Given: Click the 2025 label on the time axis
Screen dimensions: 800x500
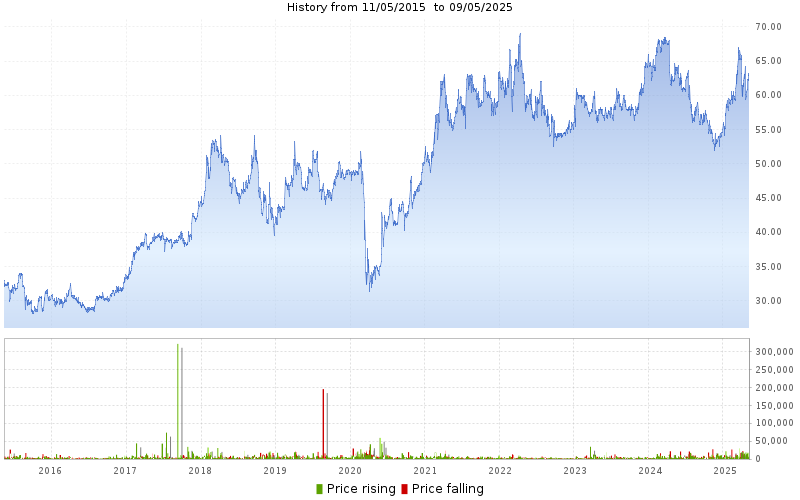Looking at the screenshot, I should pyautogui.click(x=724, y=470).
